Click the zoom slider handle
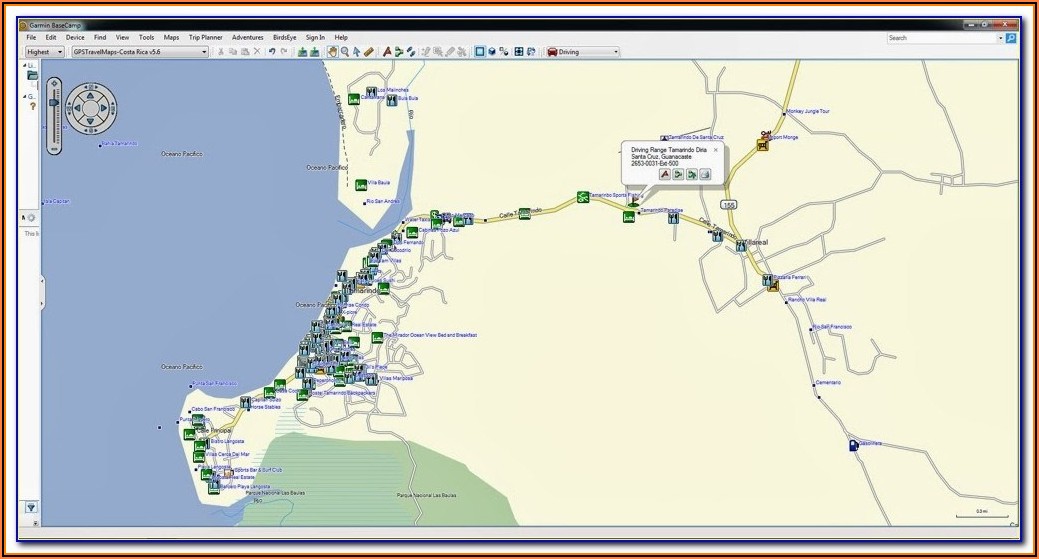Screen dimensions: 1039x559 point(54,103)
